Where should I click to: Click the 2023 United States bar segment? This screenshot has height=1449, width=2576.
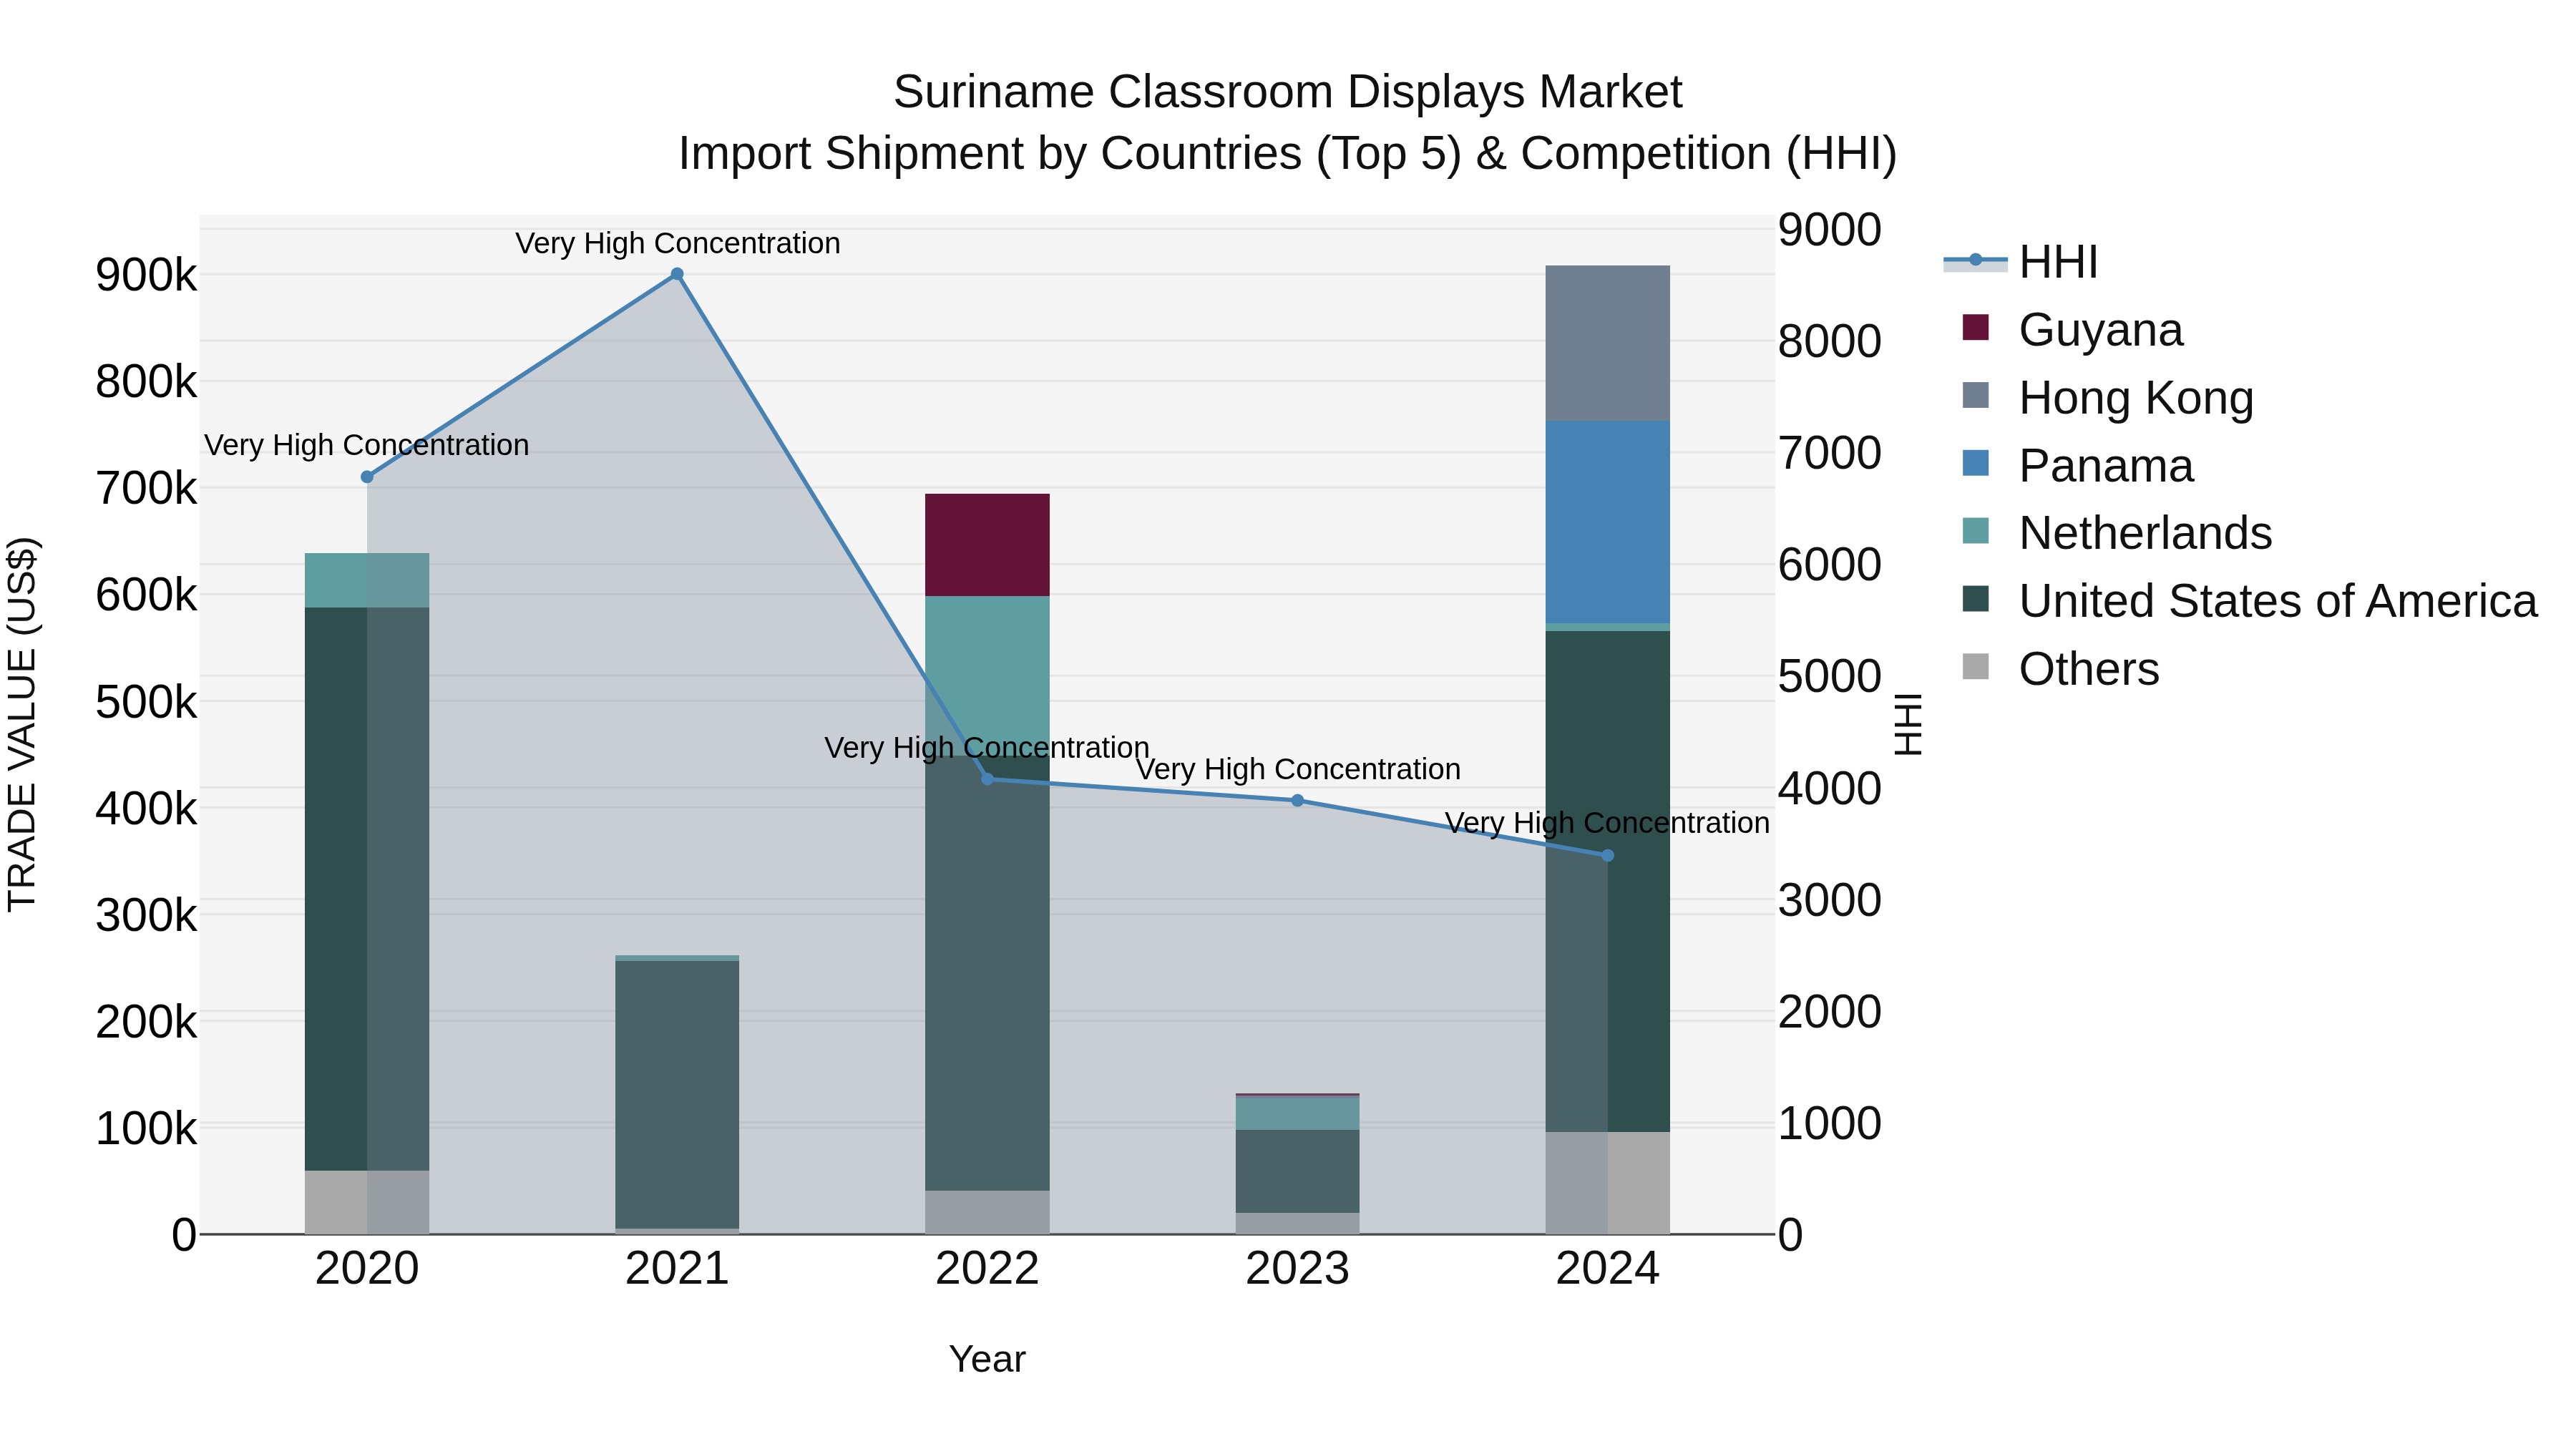pyautogui.click(x=1297, y=1171)
